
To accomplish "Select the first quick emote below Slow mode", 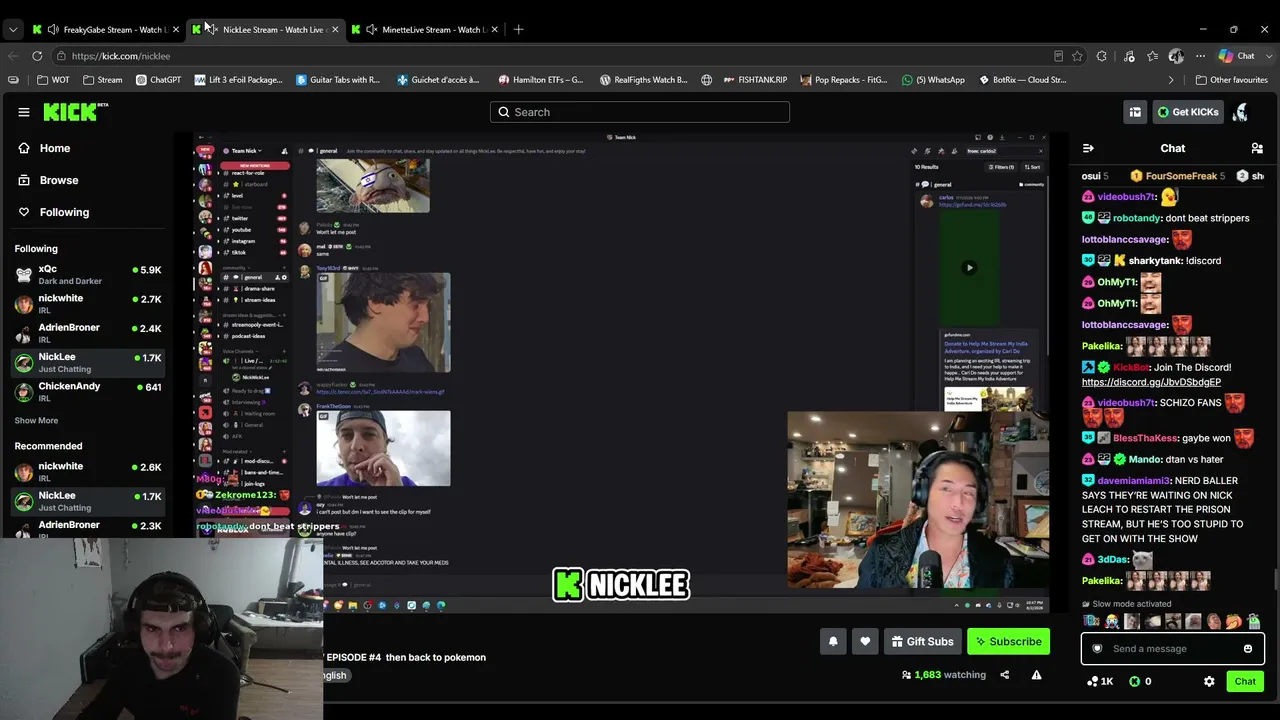I will 1091,622.
